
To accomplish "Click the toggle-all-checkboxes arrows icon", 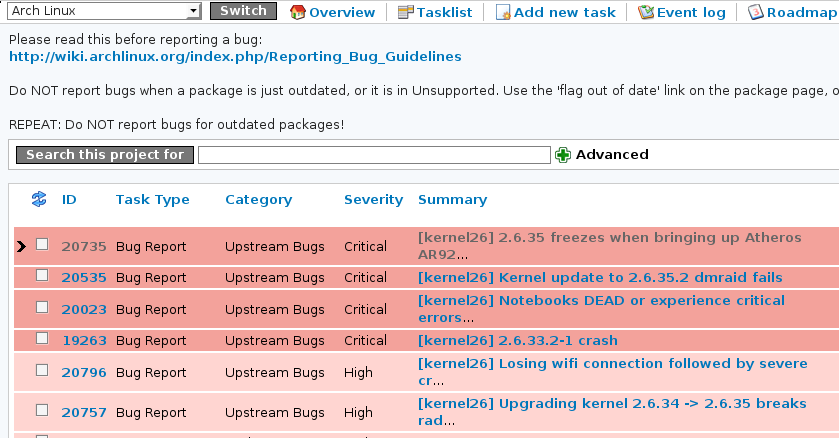I will [x=40, y=199].
